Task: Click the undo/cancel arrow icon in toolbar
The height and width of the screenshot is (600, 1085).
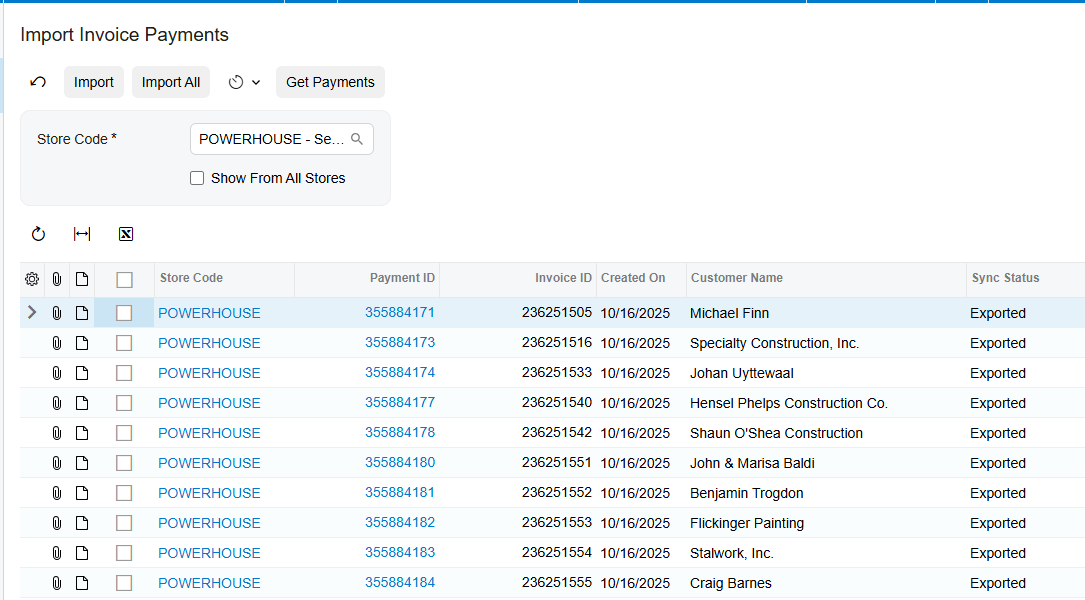Action: [38, 82]
